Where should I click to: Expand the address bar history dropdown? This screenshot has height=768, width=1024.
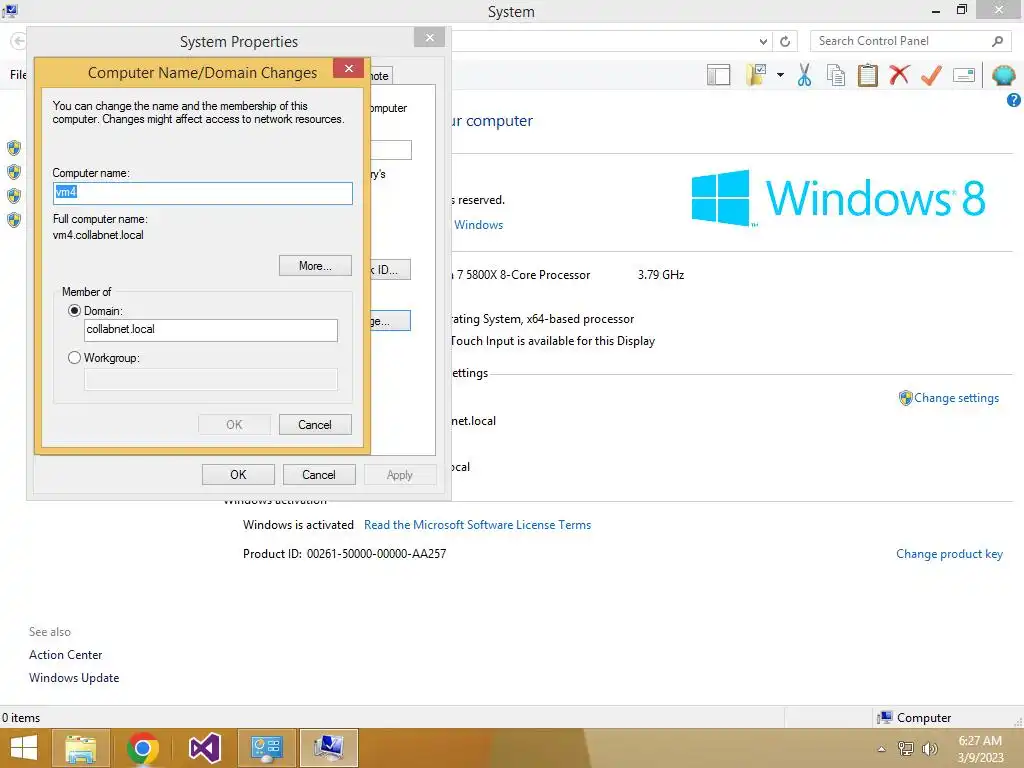(x=763, y=41)
